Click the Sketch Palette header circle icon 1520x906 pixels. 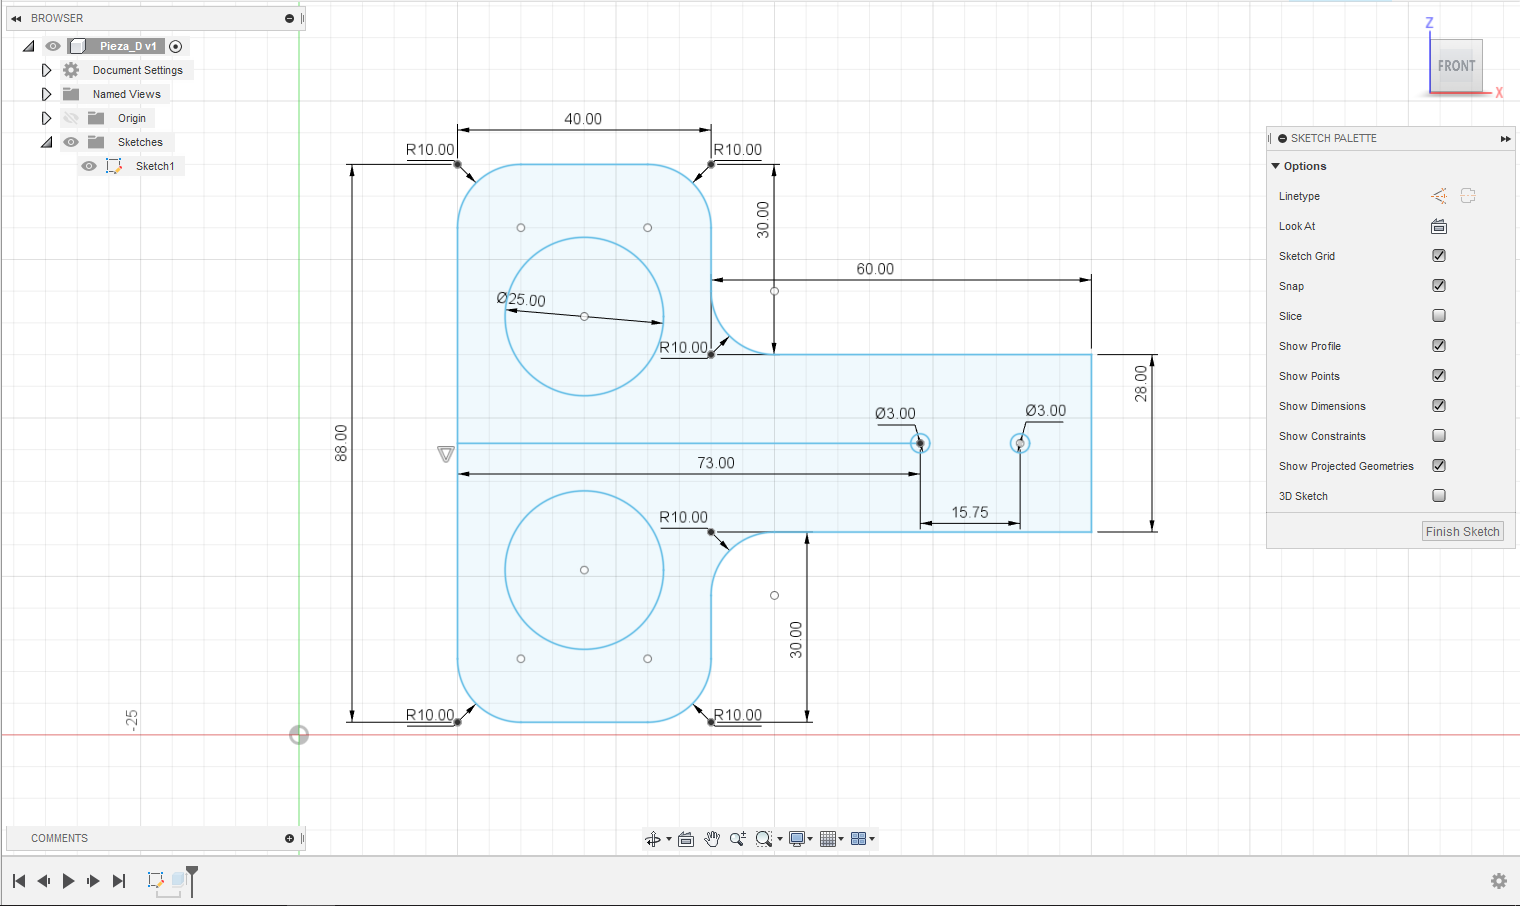(x=1282, y=139)
